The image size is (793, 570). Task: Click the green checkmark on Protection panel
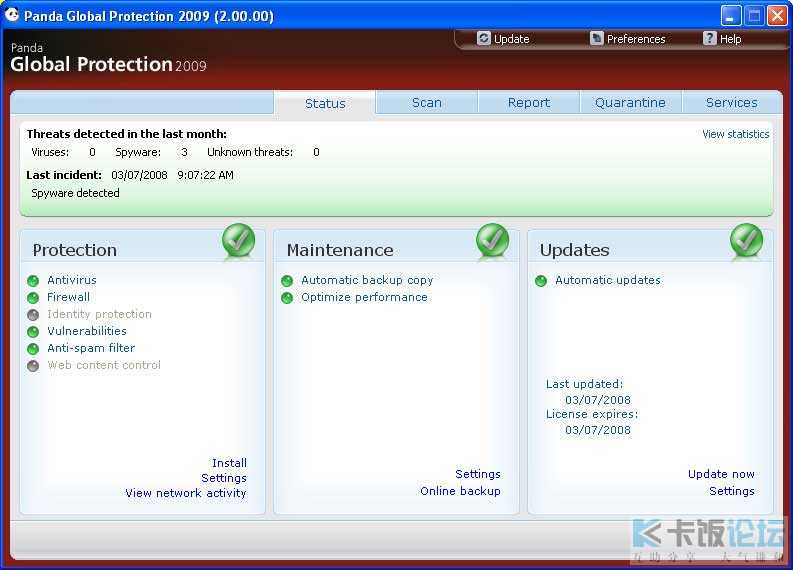coord(238,241)
